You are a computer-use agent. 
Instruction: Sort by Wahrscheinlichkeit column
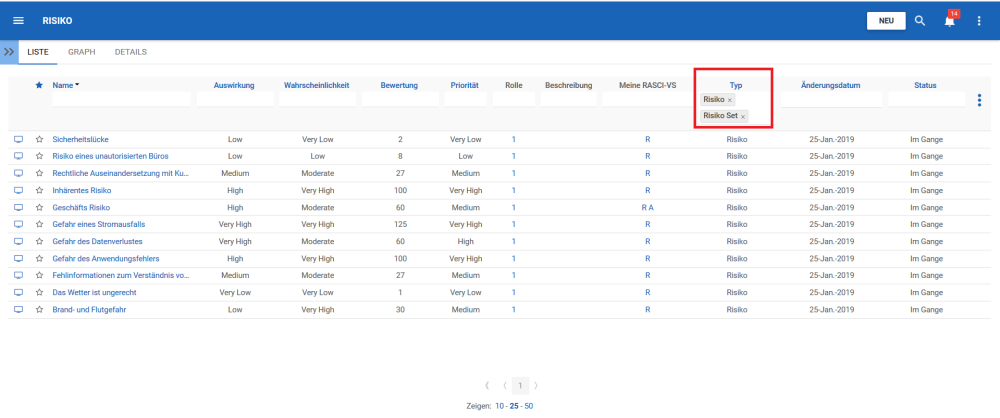coord(316,85)
